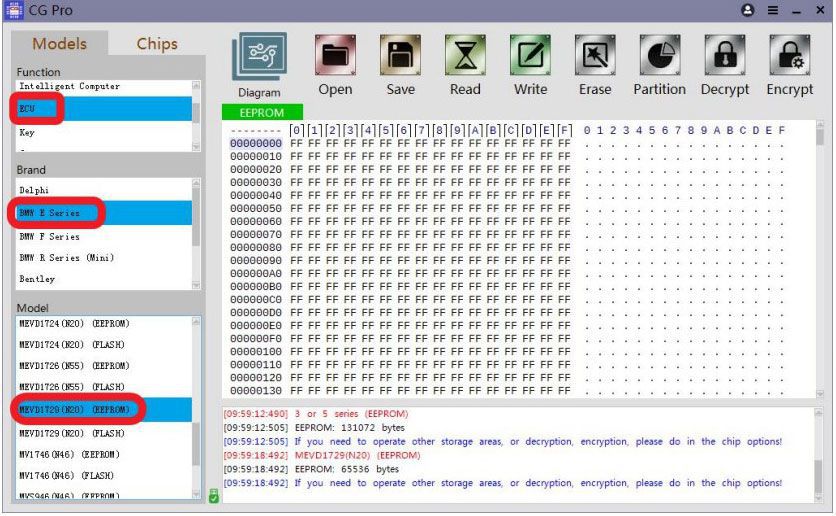The height and width of the screenshot is (516, 836).
Task: Click log line 'EEPROM: 65536 bytes'
Action: point(347,469)
